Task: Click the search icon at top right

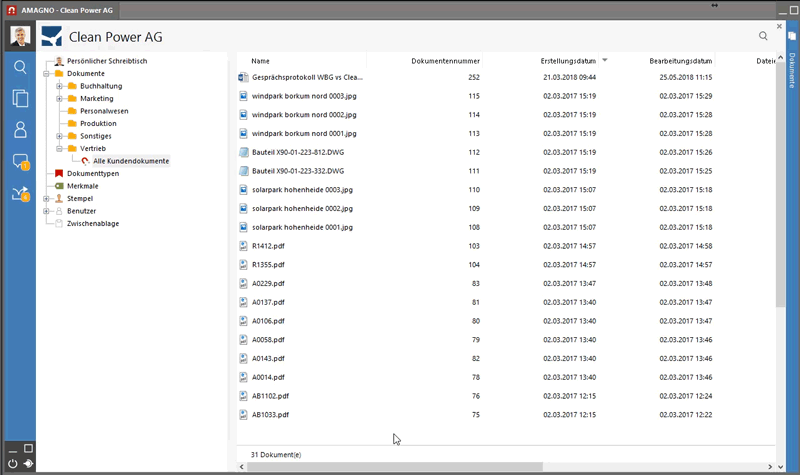Action: 763,36
